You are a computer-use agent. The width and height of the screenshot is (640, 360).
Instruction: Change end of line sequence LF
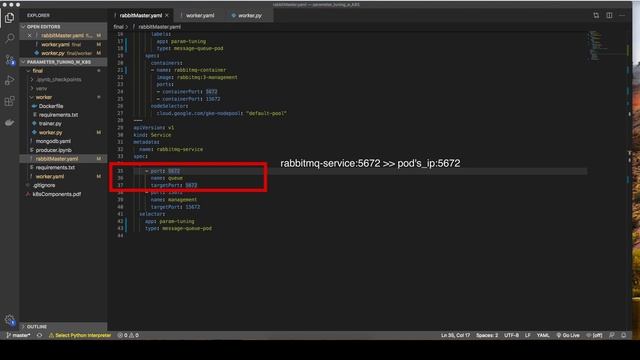528,335
